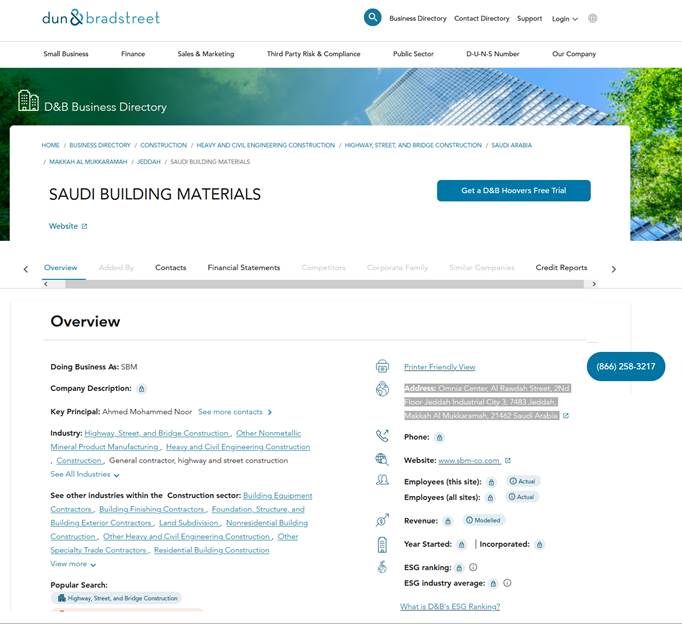Screen dimensions: 682x624
Task: Click the SAUDI ARABIA breadcrumb link
Action: pos(512,145)
